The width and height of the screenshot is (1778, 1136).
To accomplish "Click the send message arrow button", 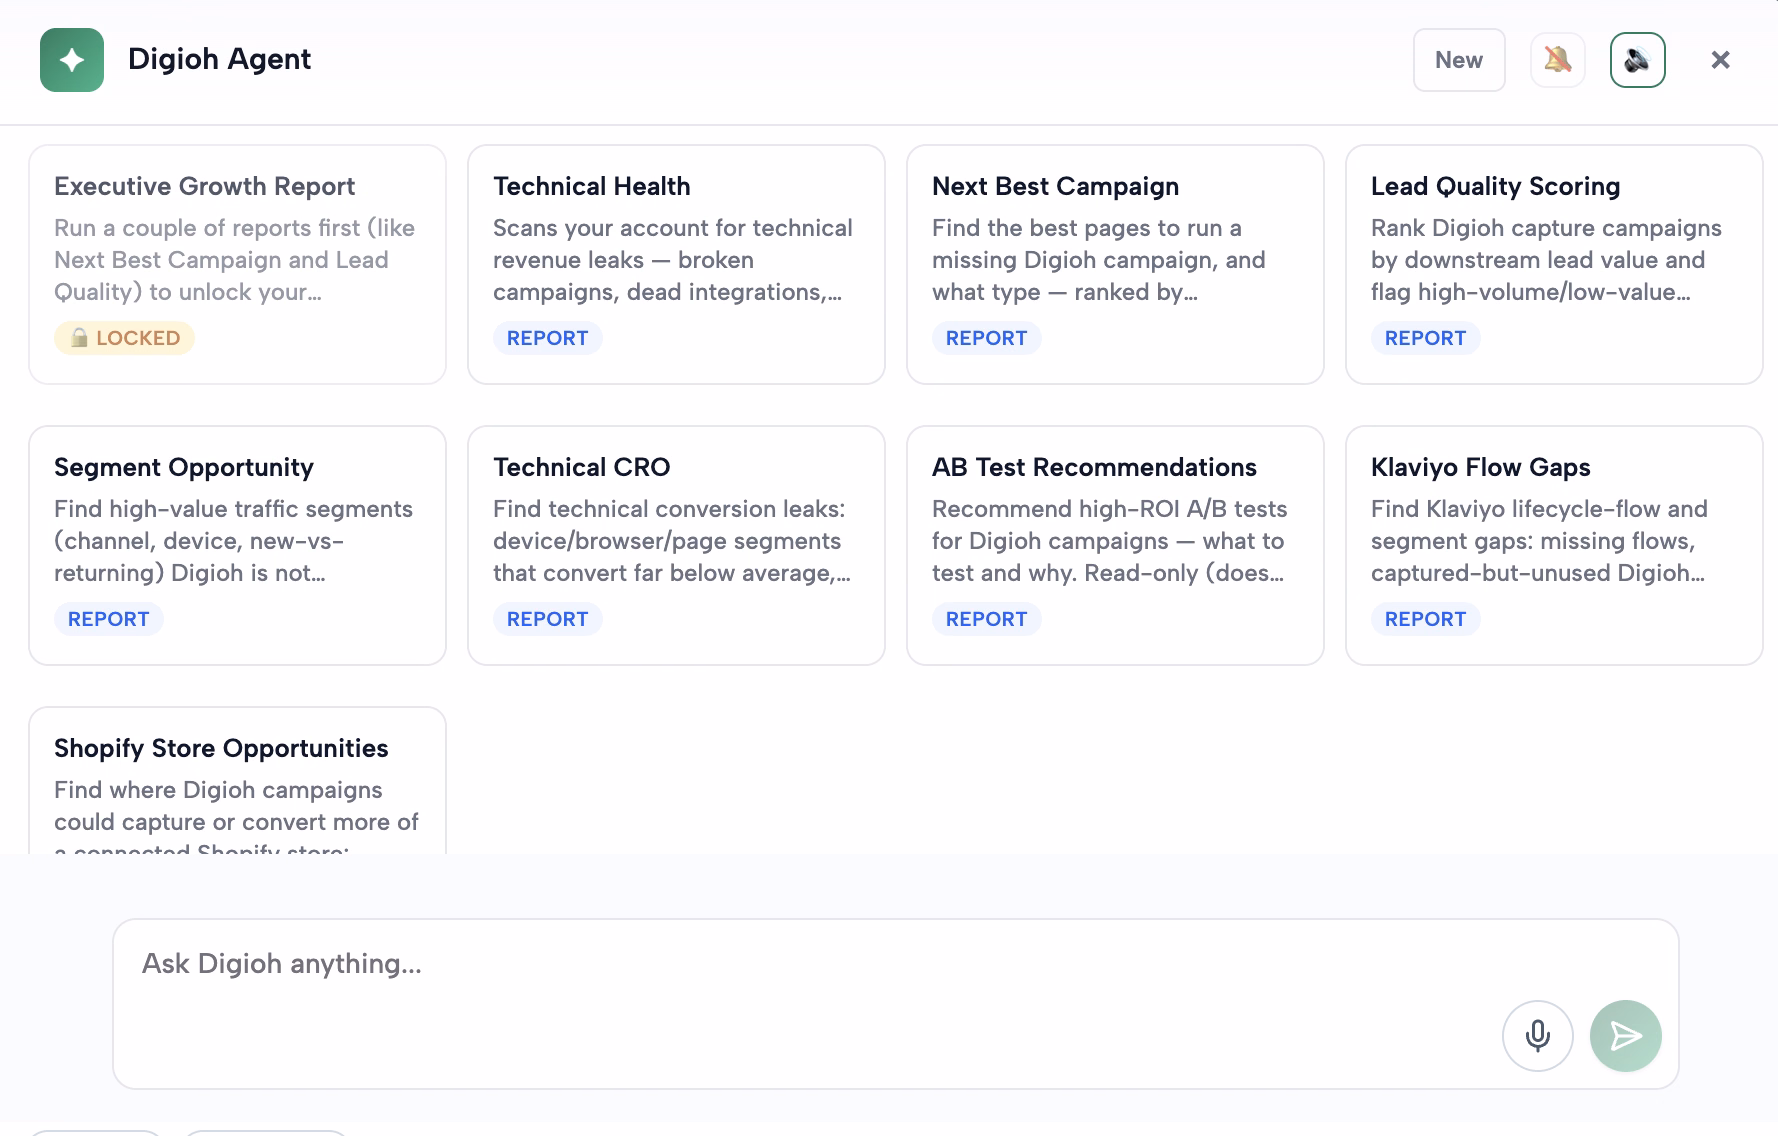I will point(1626,1036).
